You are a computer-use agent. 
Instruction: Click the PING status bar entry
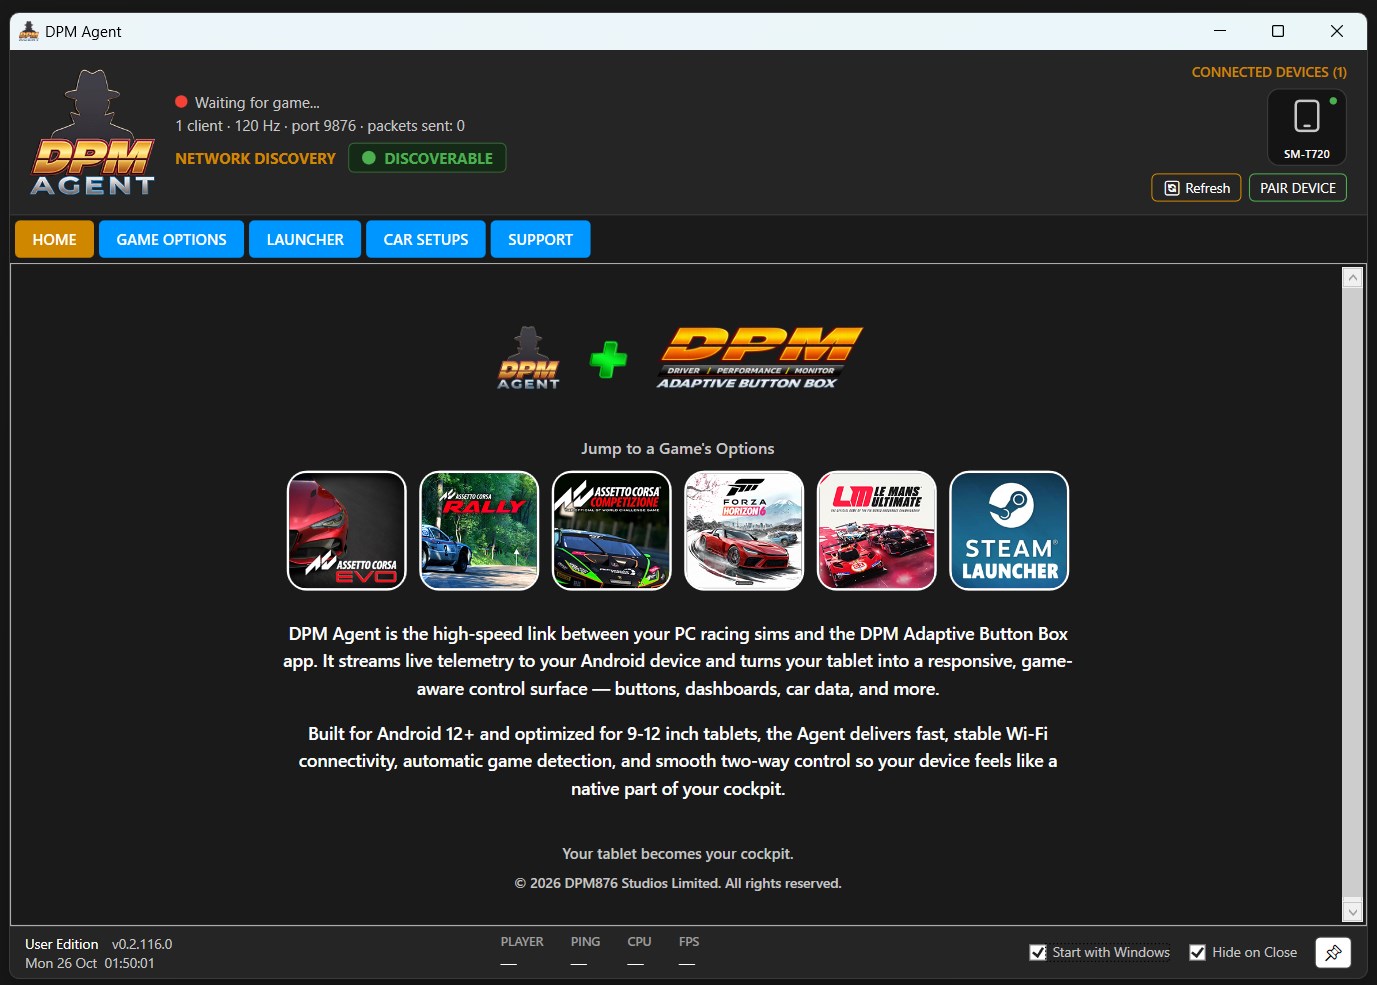pyautogui.click(x=585, y=952)
